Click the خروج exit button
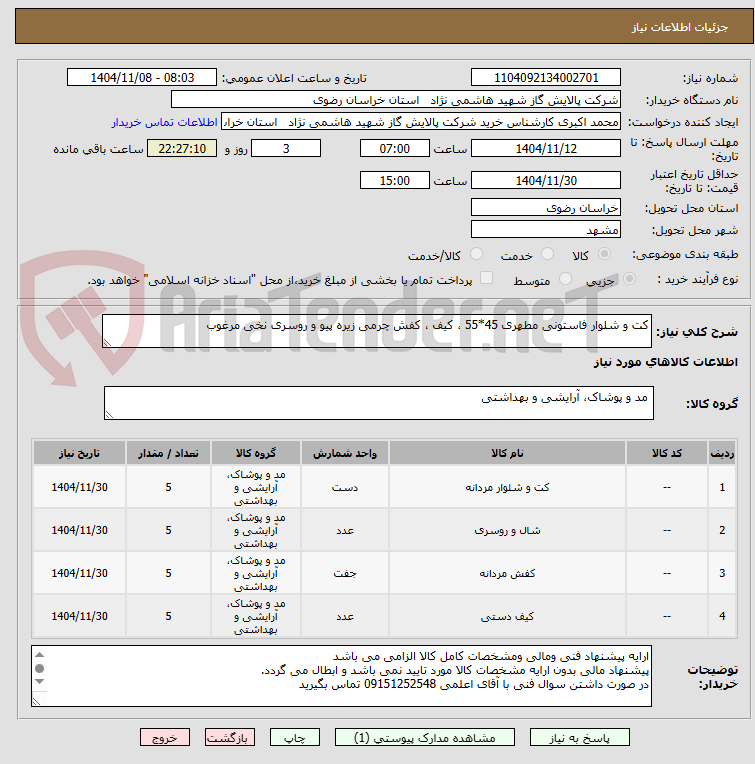Image resolution: width=755 pixels, height=764 pixels. (165, 738)
